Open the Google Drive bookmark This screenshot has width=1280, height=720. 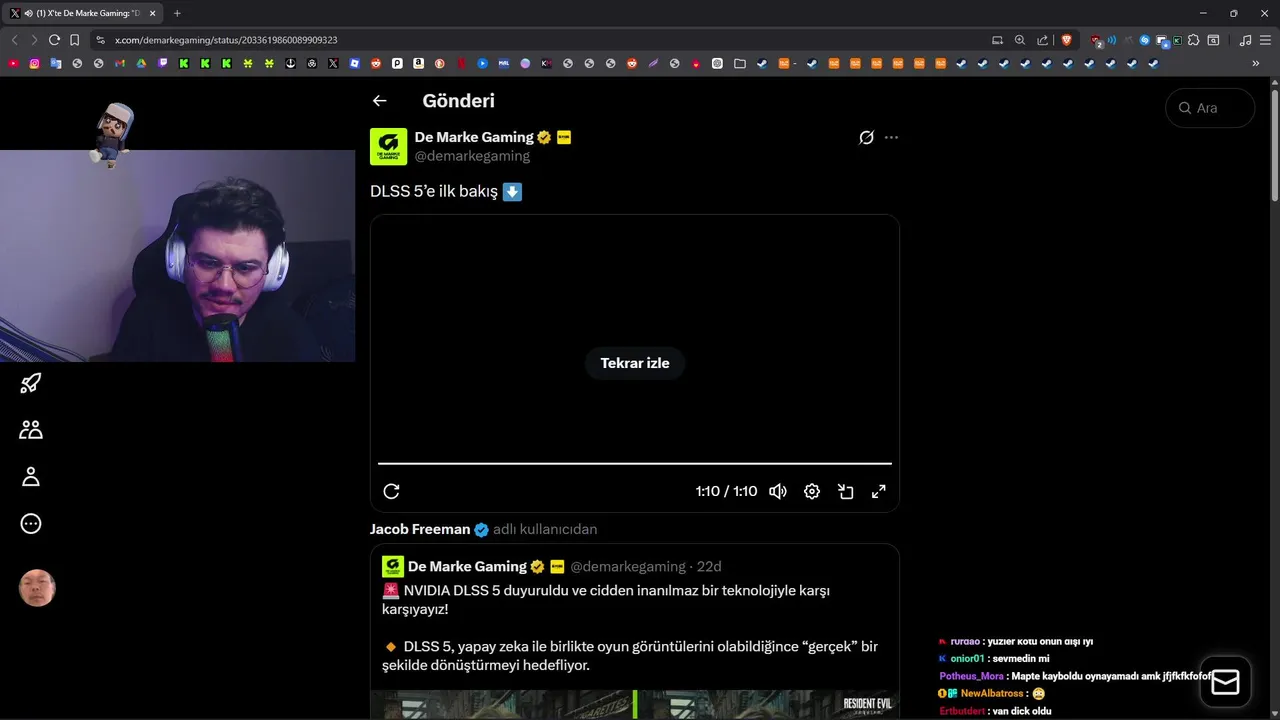click(x=141, y=63)
